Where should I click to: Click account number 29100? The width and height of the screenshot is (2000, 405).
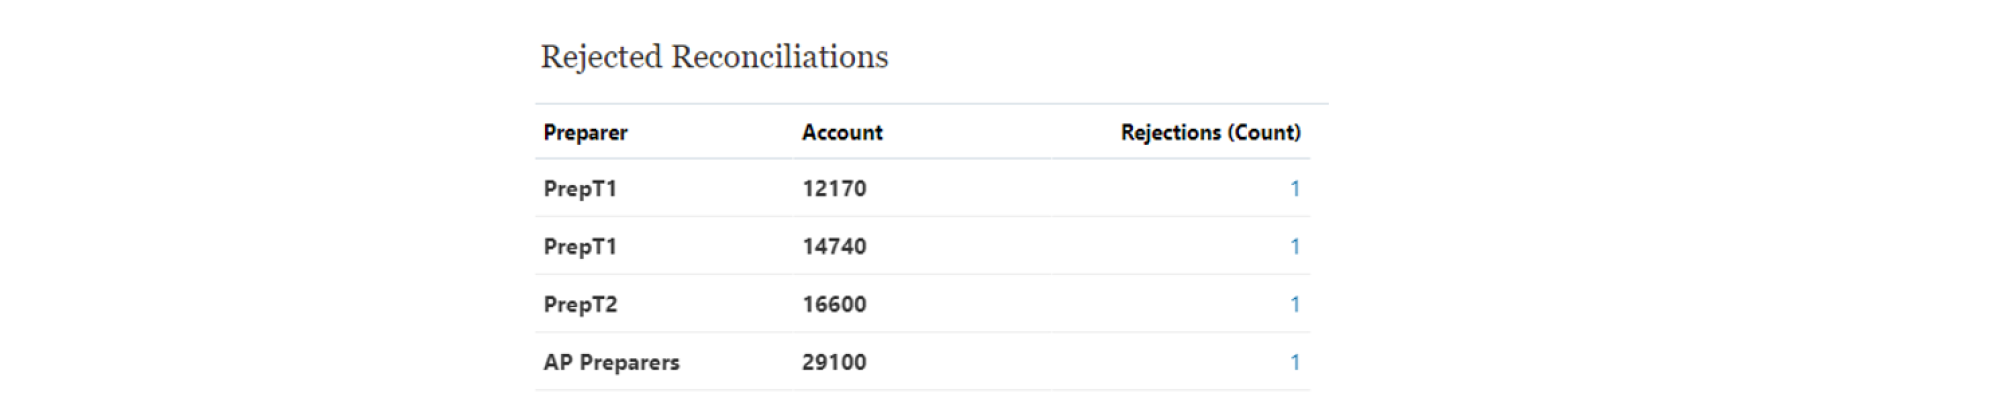834,362
